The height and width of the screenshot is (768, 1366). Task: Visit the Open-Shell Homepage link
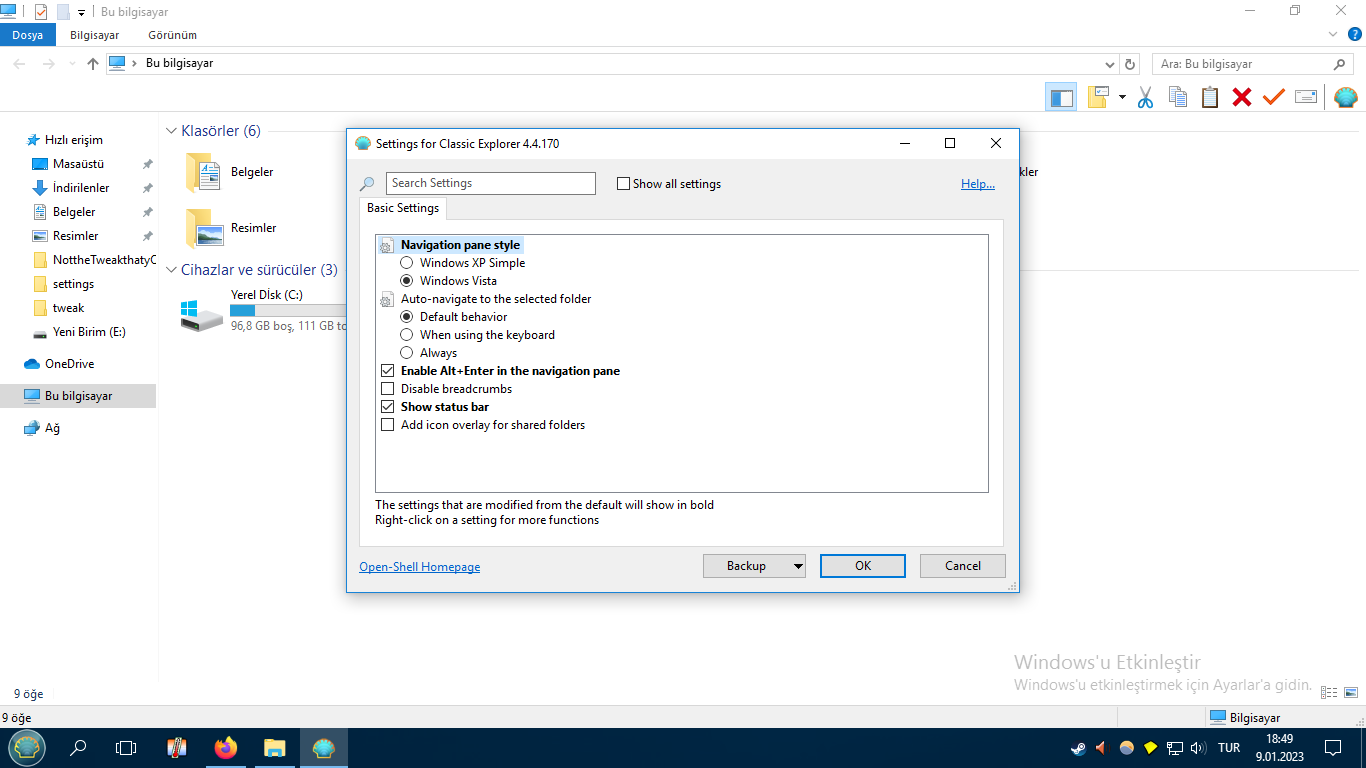420,567
